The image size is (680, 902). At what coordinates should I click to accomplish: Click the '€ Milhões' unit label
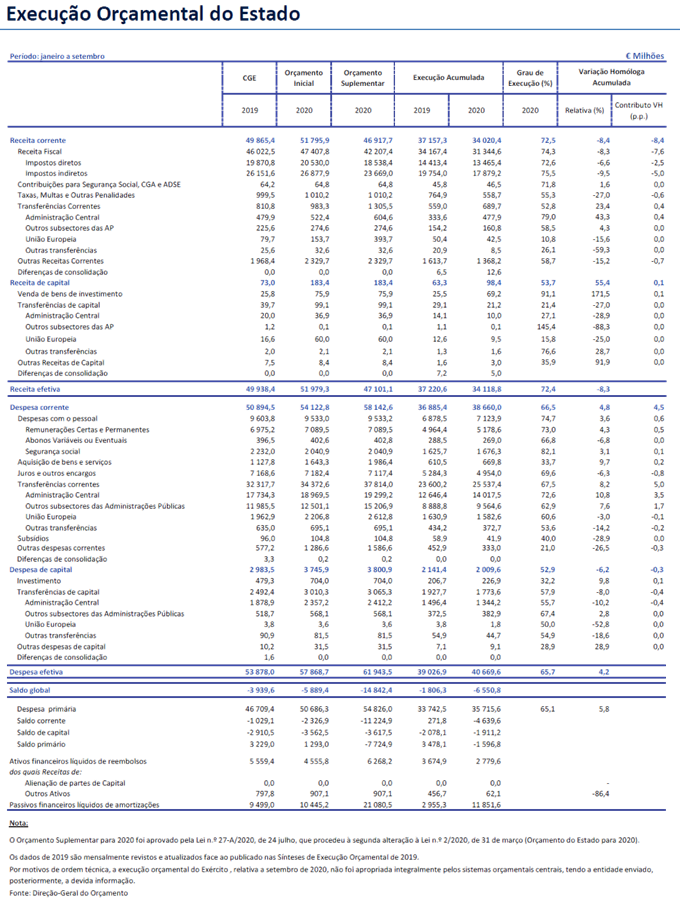pos(645,56)
